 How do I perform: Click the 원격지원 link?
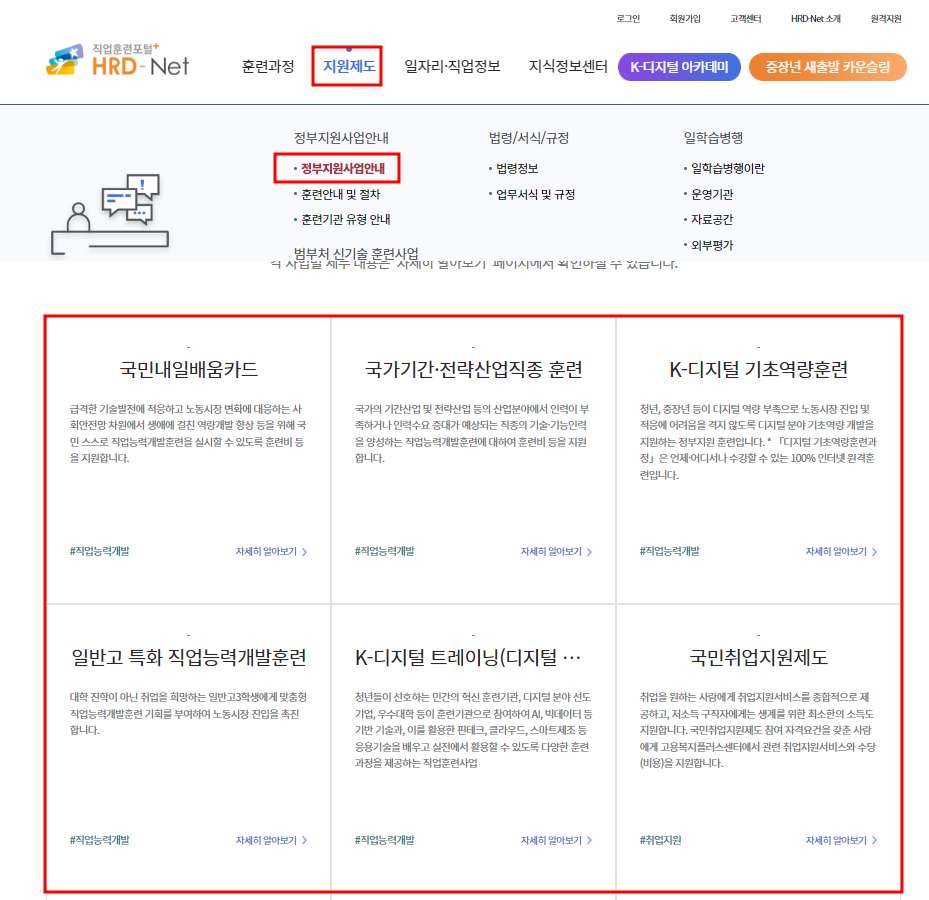click(x=886, y=18)
